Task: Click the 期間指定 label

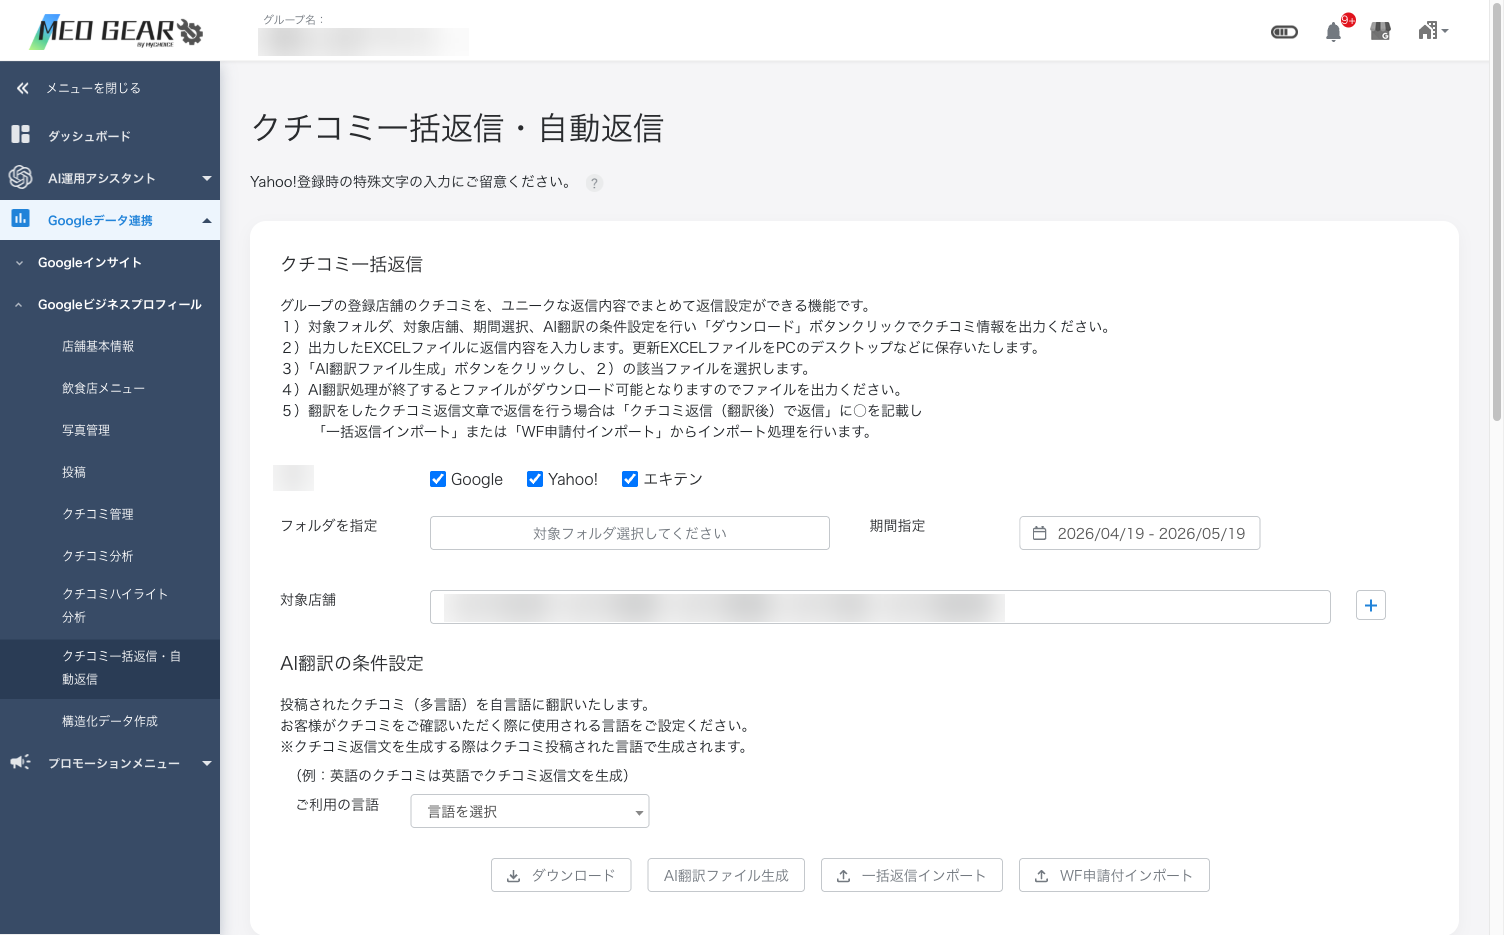Action: point(897,525)
